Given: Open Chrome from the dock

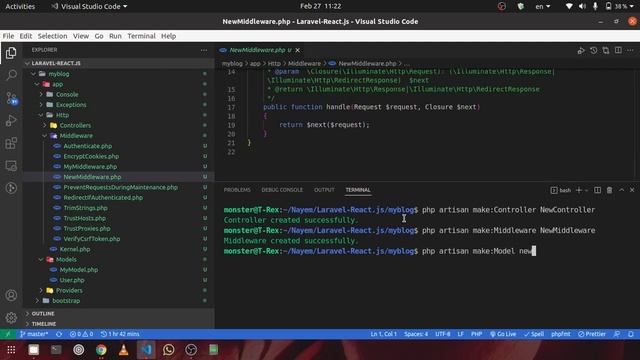Looking at the screenshot, I should coord(101,350).
